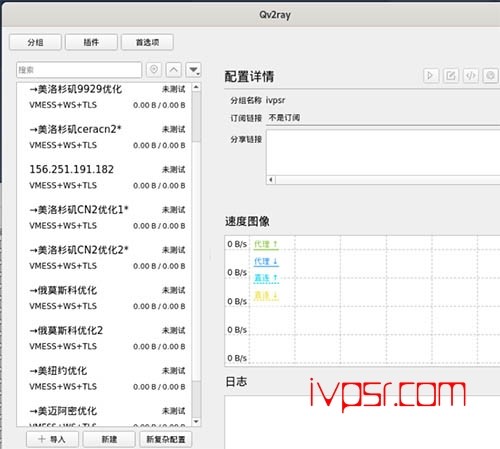Image resolution: width=500 pixels, height=449 pixels.
Task: Open the 分组 groups button
Action: pyautogui.click(x=35, y=42)
